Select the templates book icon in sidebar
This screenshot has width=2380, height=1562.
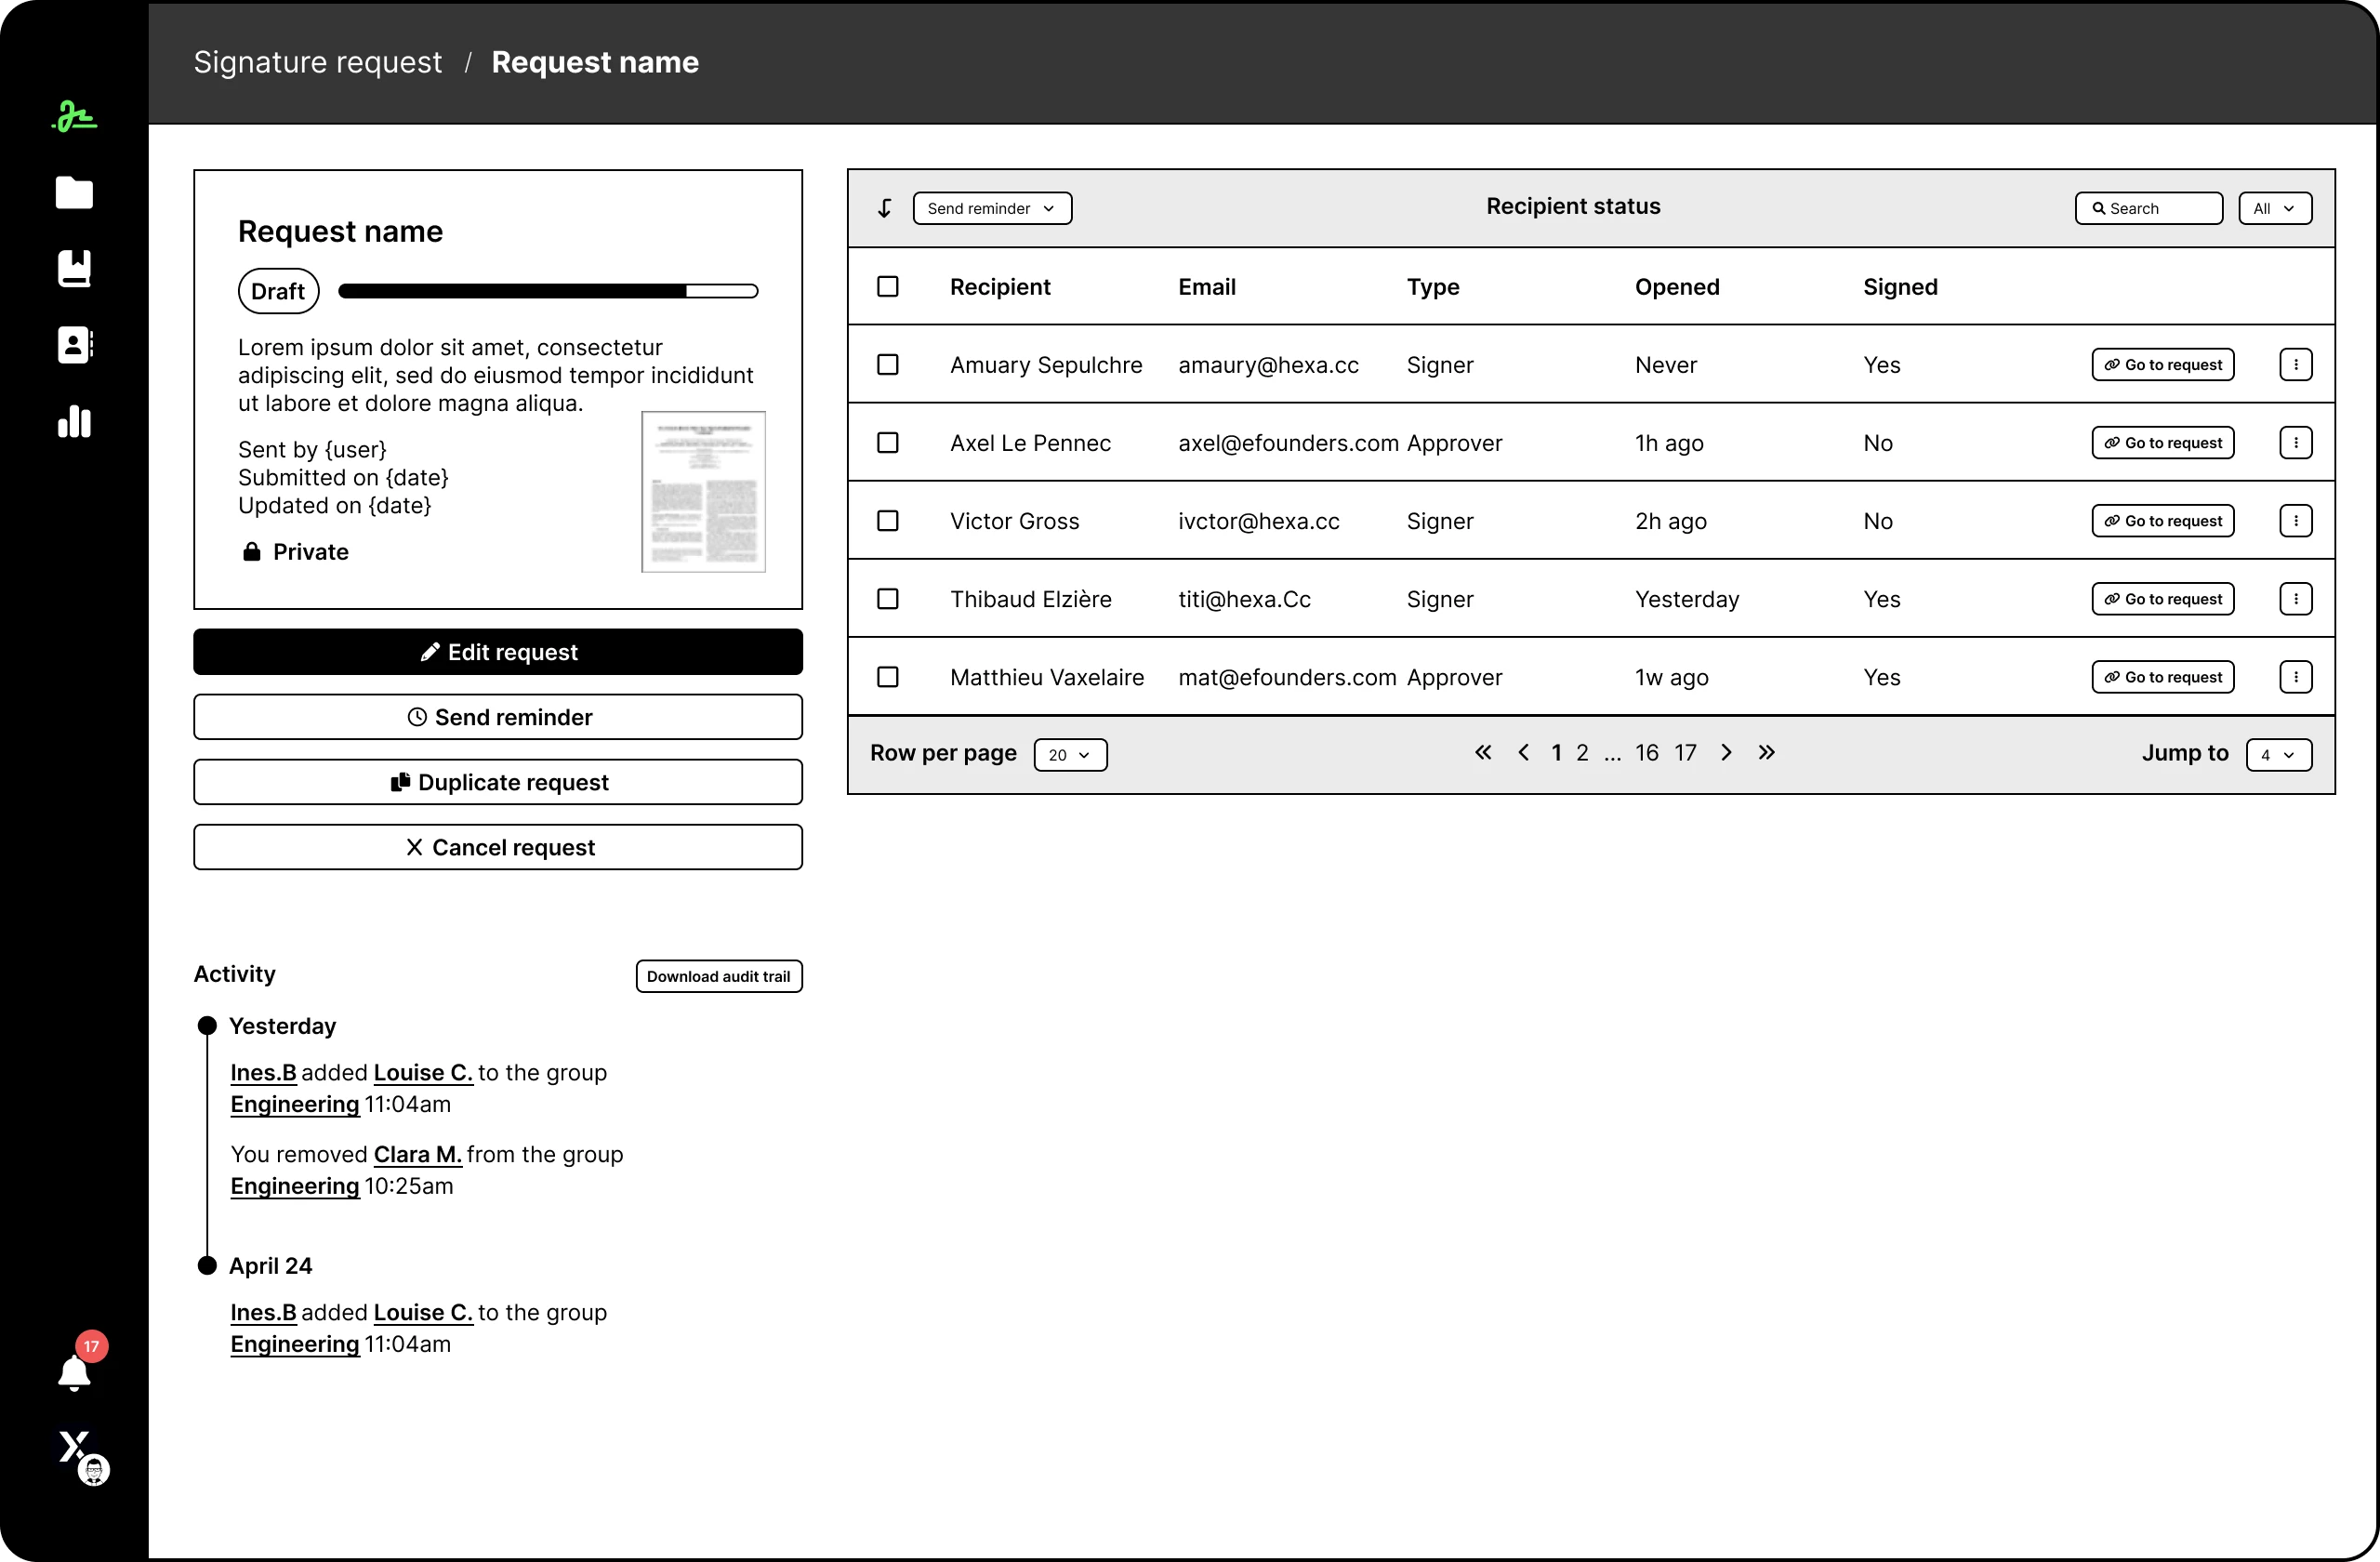tap(74, 269)
